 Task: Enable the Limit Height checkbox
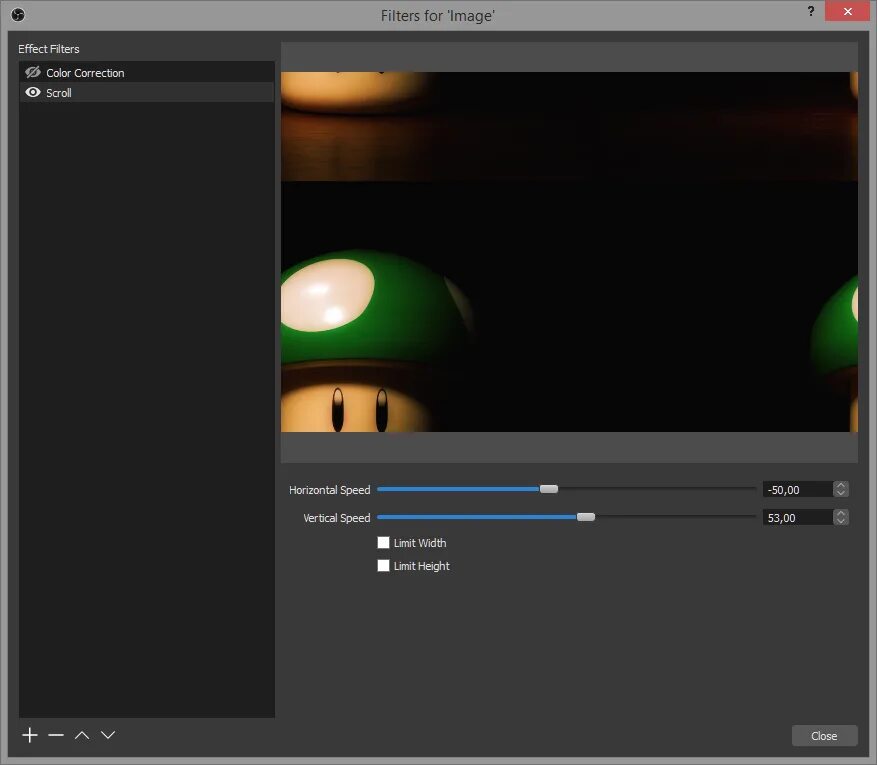coord(383,566)
